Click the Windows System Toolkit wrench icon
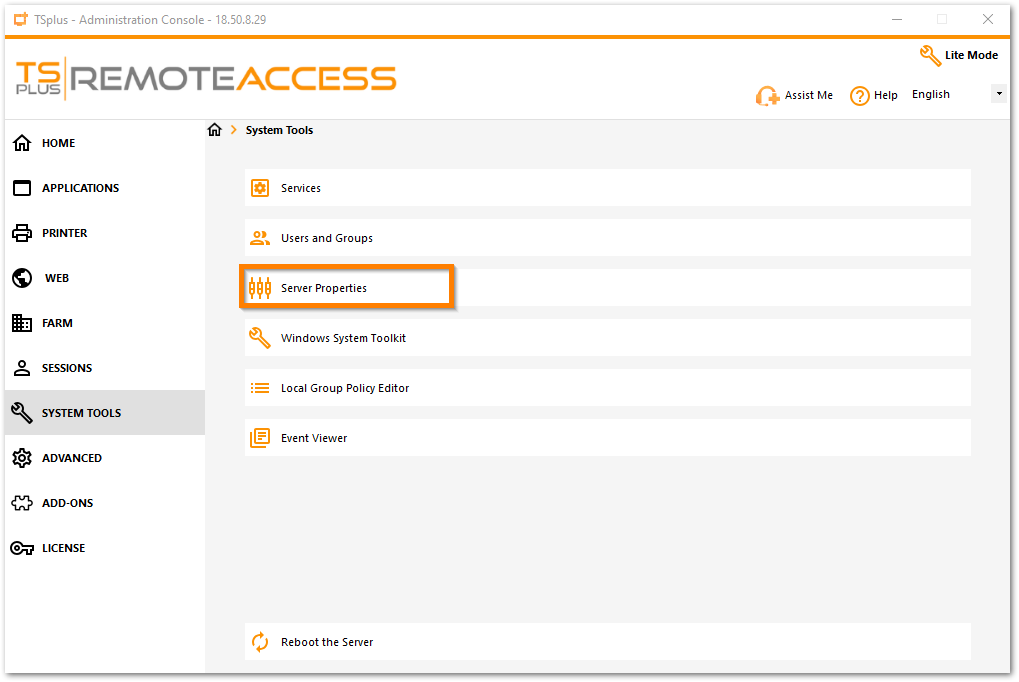 [x=260, y=338]
